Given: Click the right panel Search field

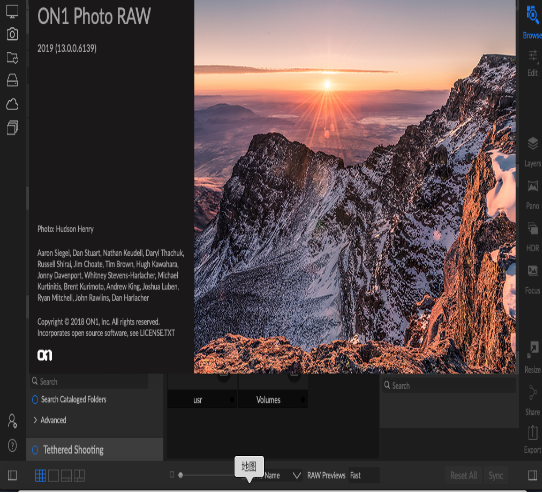Looking at the screenshot, I should coord(449,386).
